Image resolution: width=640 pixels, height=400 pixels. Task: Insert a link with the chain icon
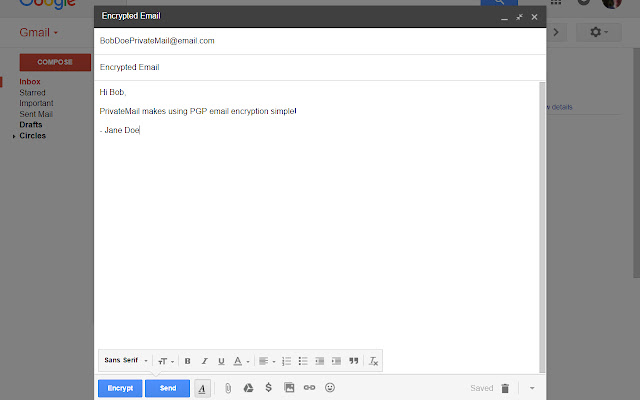tap(309, 387)
